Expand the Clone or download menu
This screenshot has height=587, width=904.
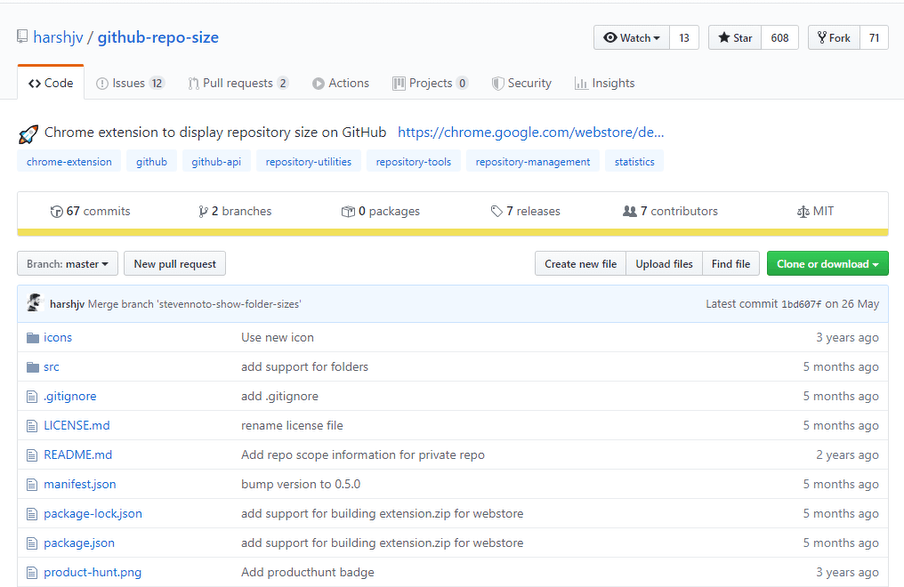click(827, 264)
